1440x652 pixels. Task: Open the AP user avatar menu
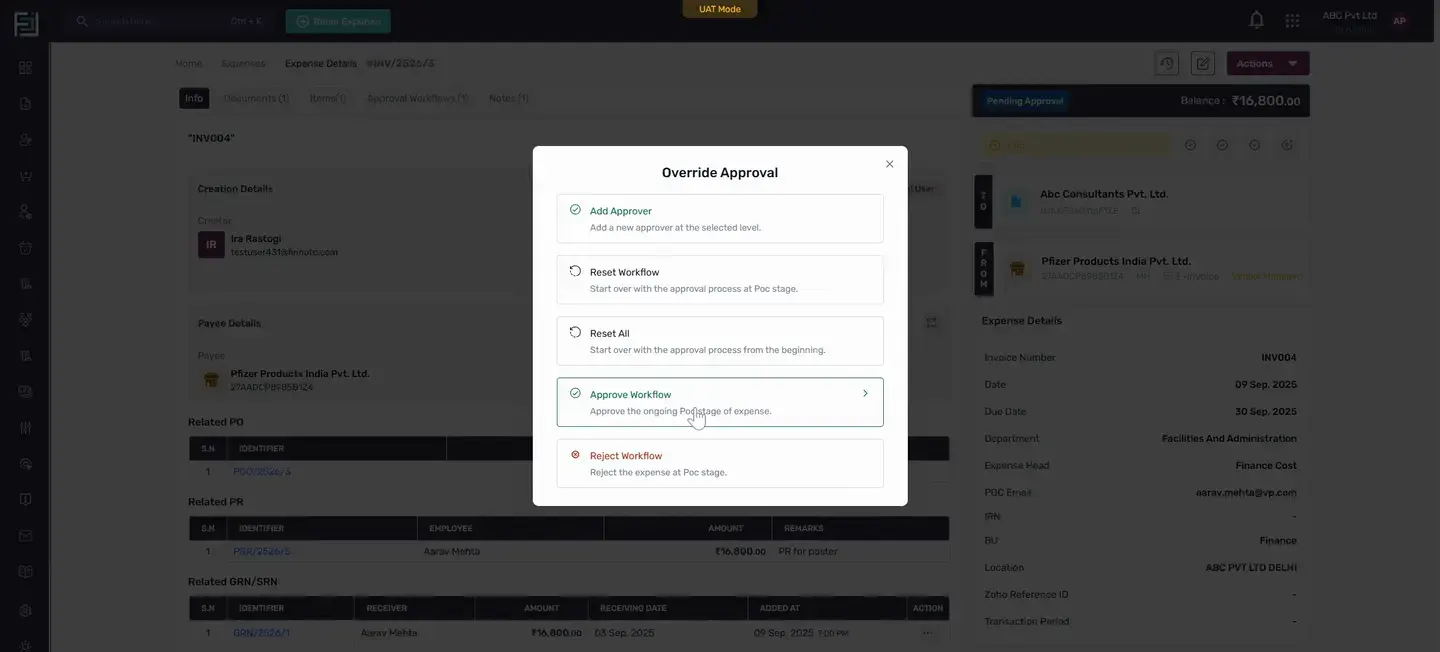[x=1399, y=21]
